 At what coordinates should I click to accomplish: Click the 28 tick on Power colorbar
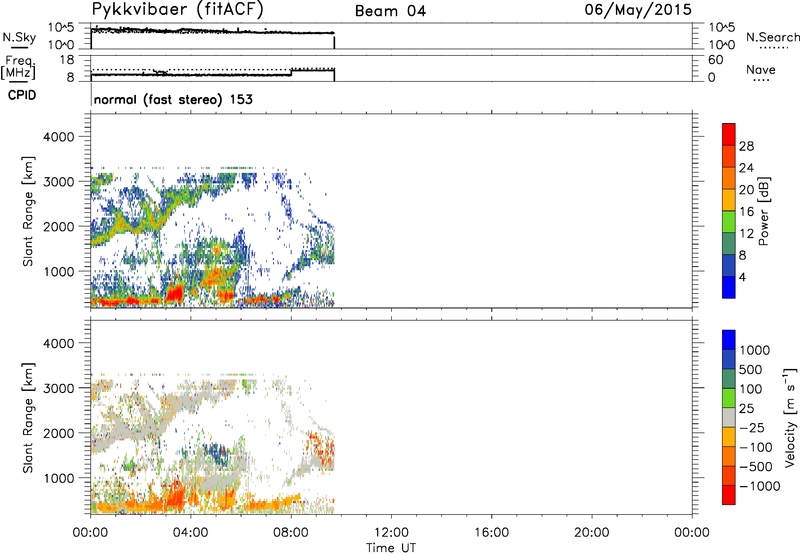click(746, 146)
